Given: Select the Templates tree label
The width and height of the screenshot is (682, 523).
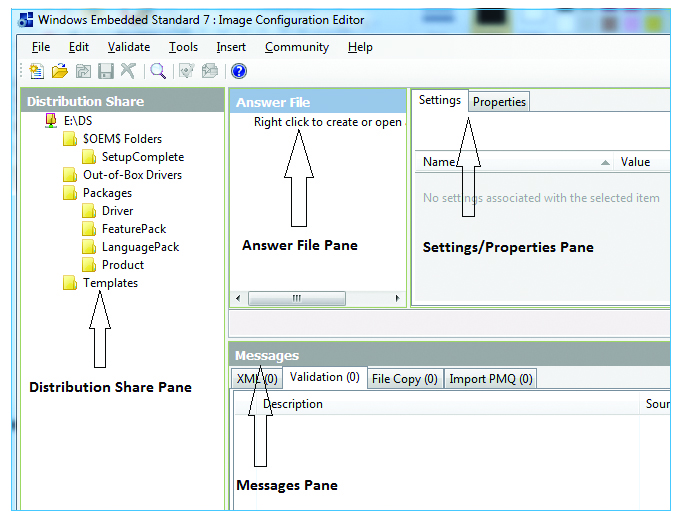Looking at the screenshot, I should pyautogui.click(x=110, y=283).
